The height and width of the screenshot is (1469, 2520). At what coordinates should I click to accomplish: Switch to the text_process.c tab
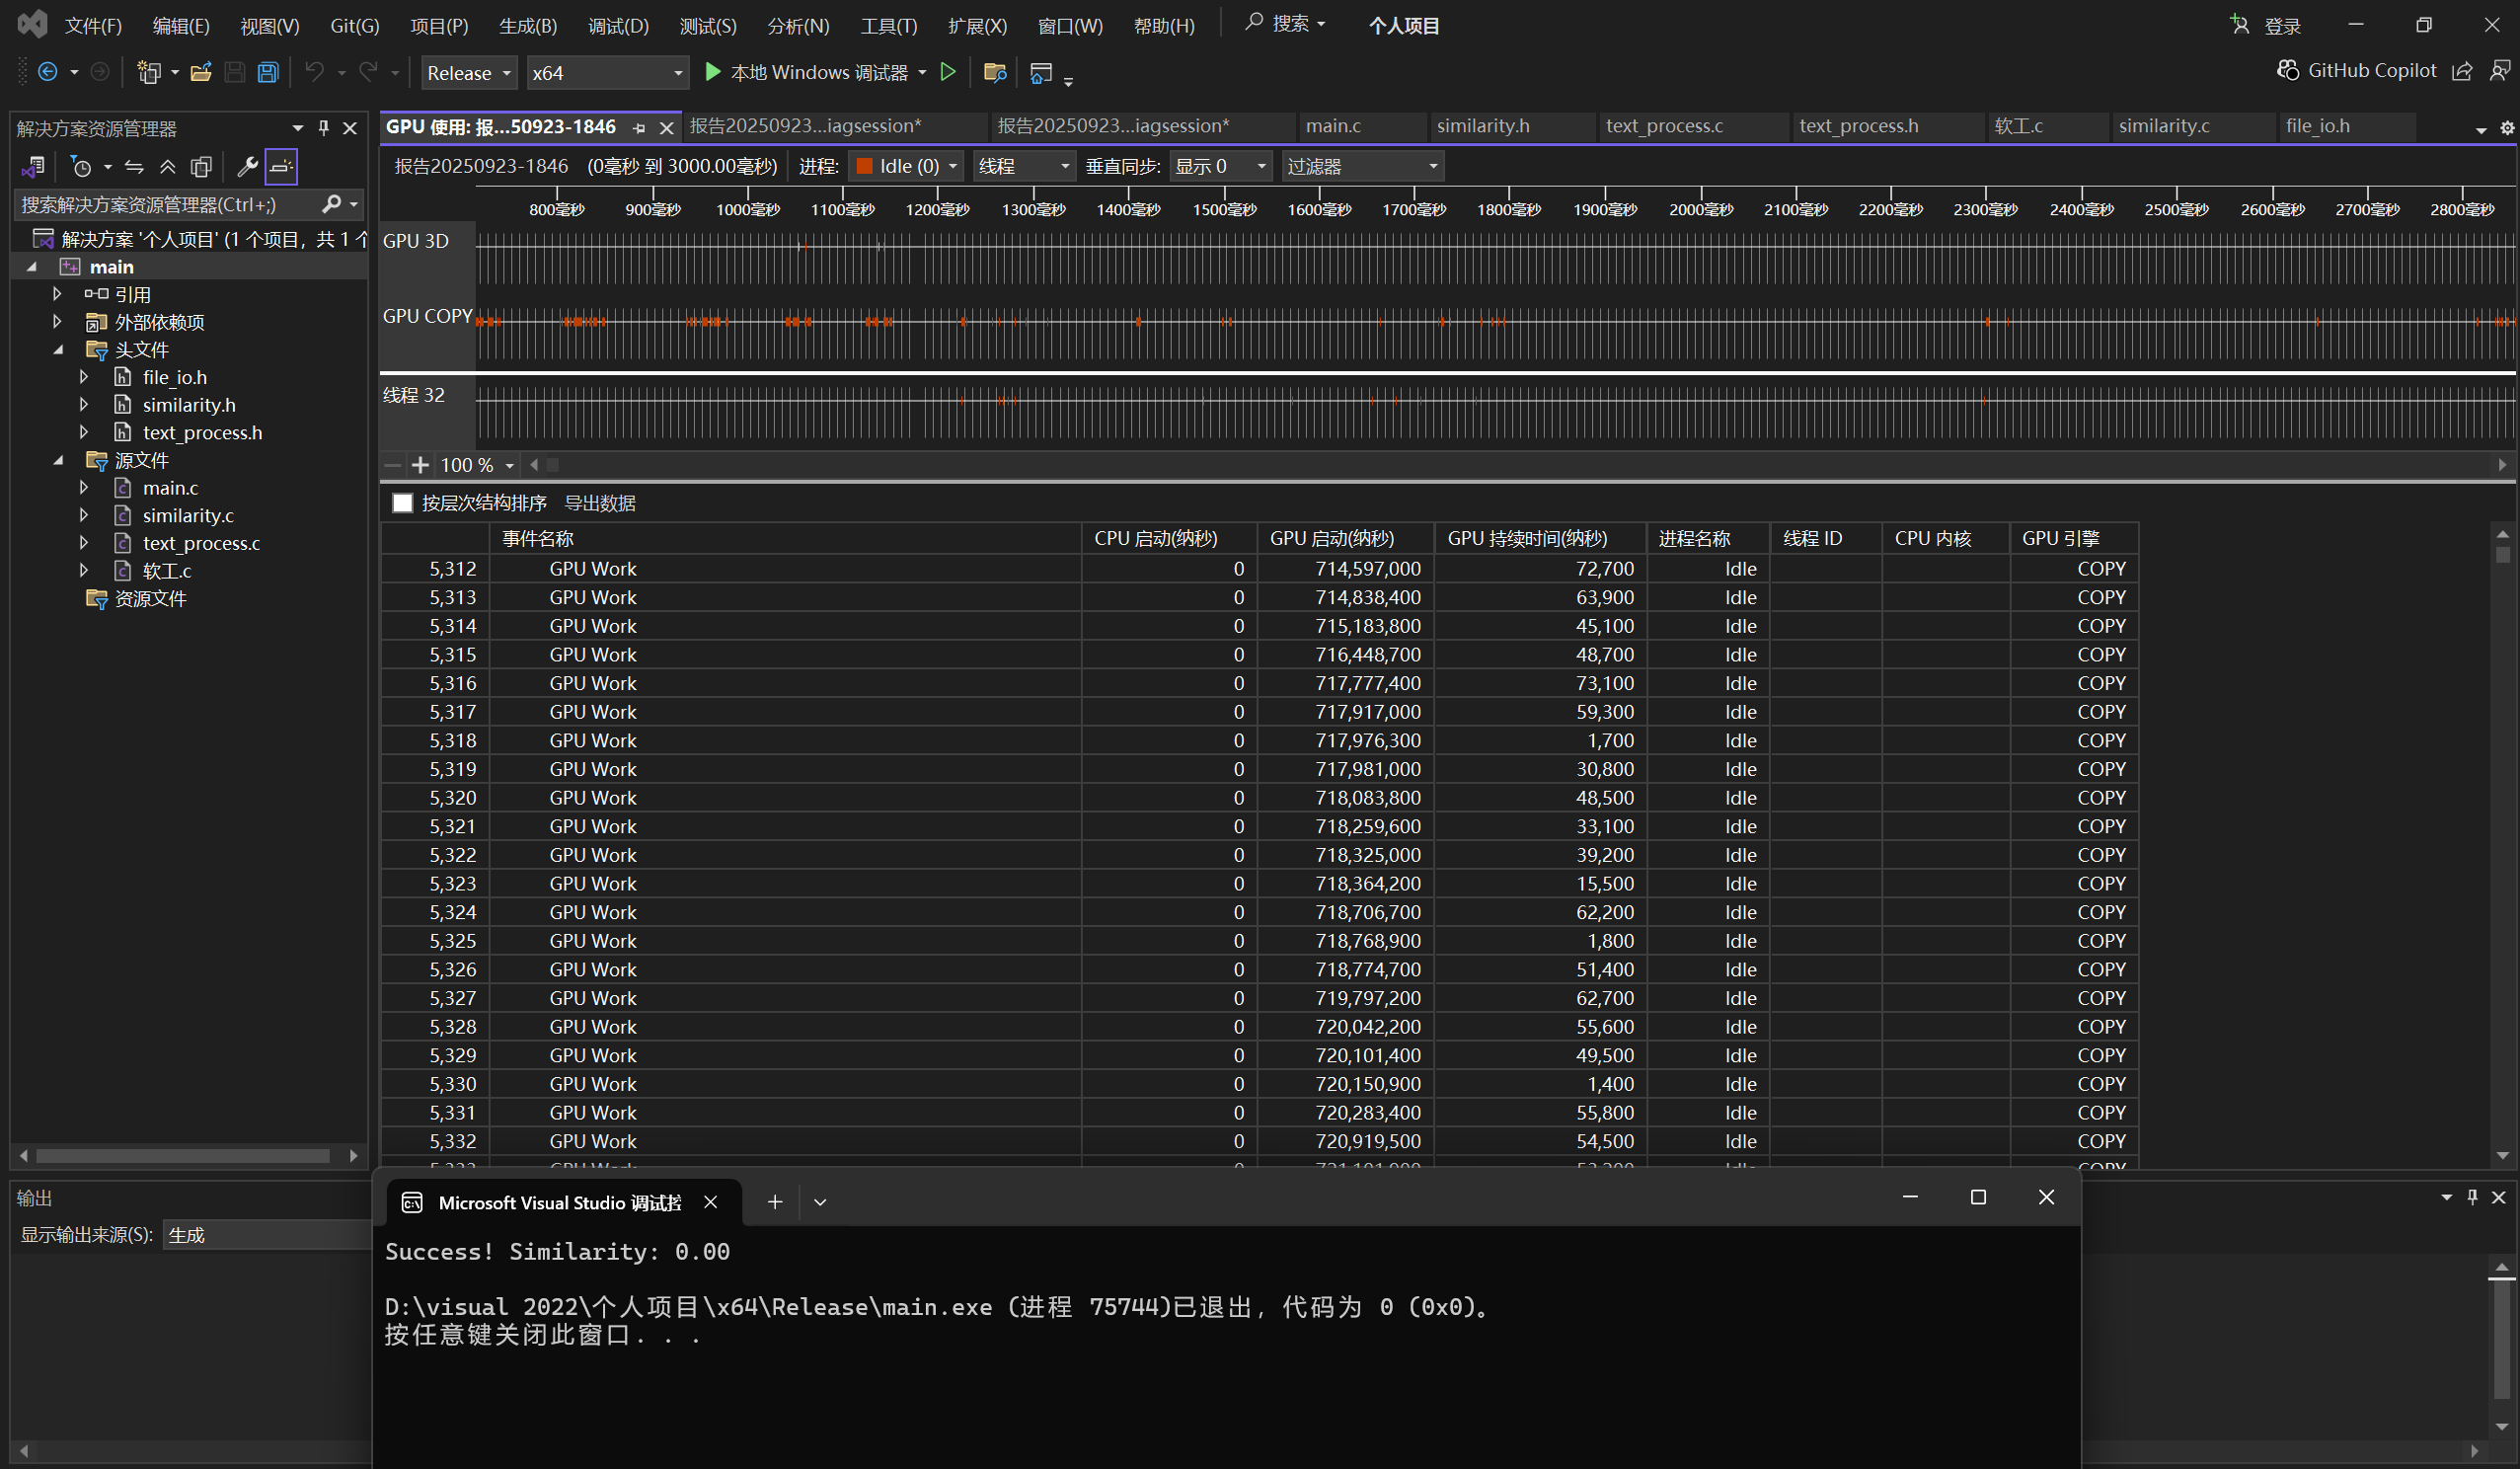[x=1664, y=126]
